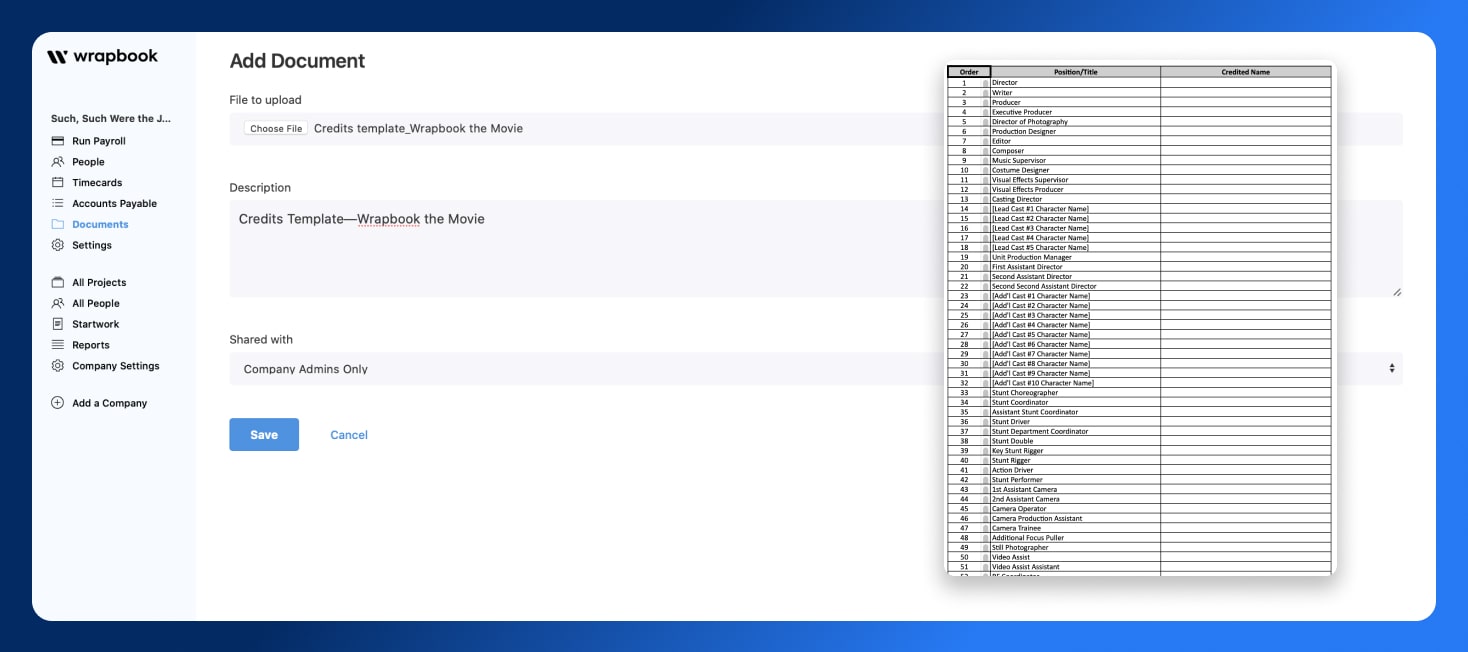Click the Wrapbook logo
The image size is (1468, 652).
coord(104,57)
